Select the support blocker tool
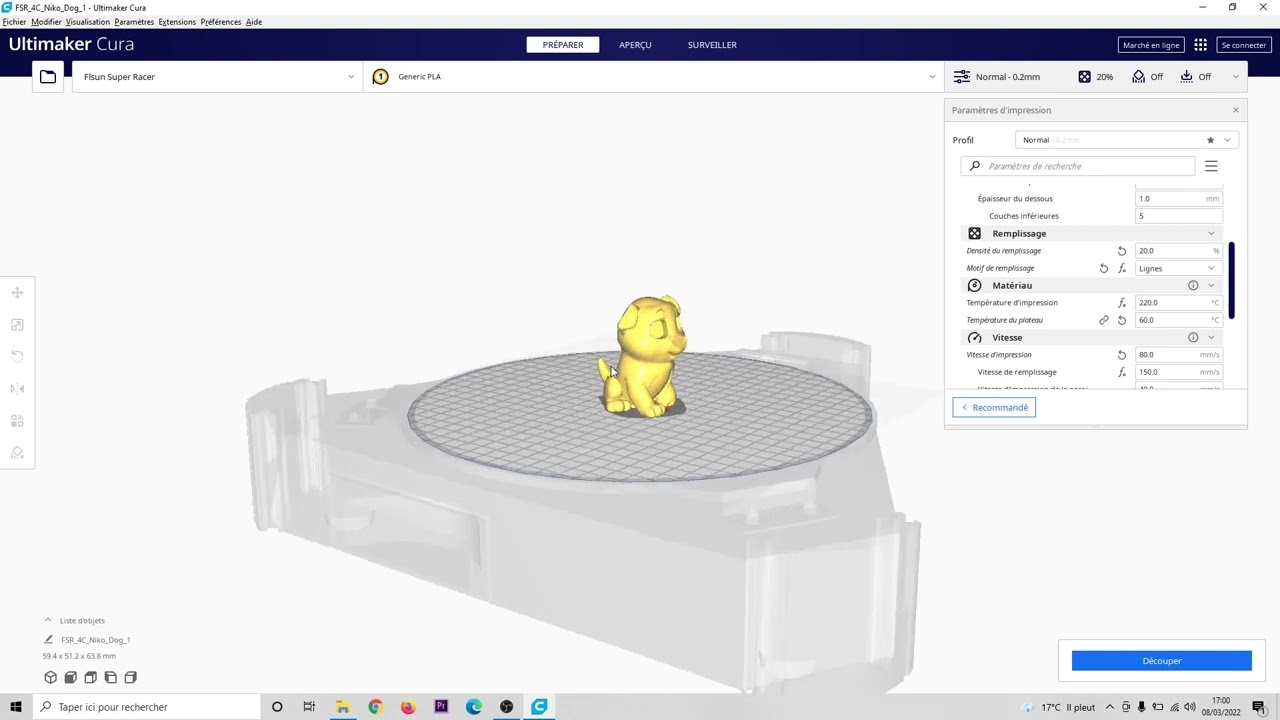This screenshot has height=720, width=1280. click(17, 453)
